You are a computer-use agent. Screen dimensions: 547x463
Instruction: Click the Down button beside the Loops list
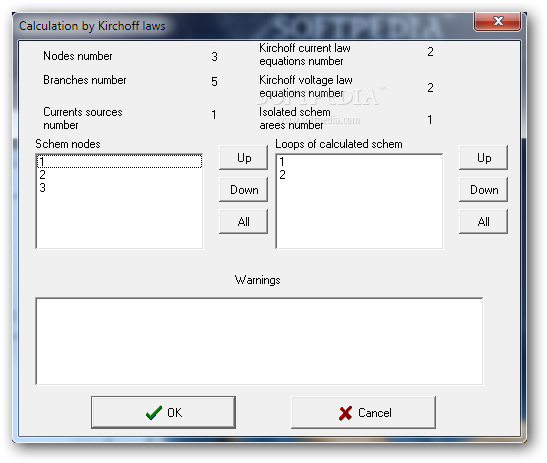point(484,190)
